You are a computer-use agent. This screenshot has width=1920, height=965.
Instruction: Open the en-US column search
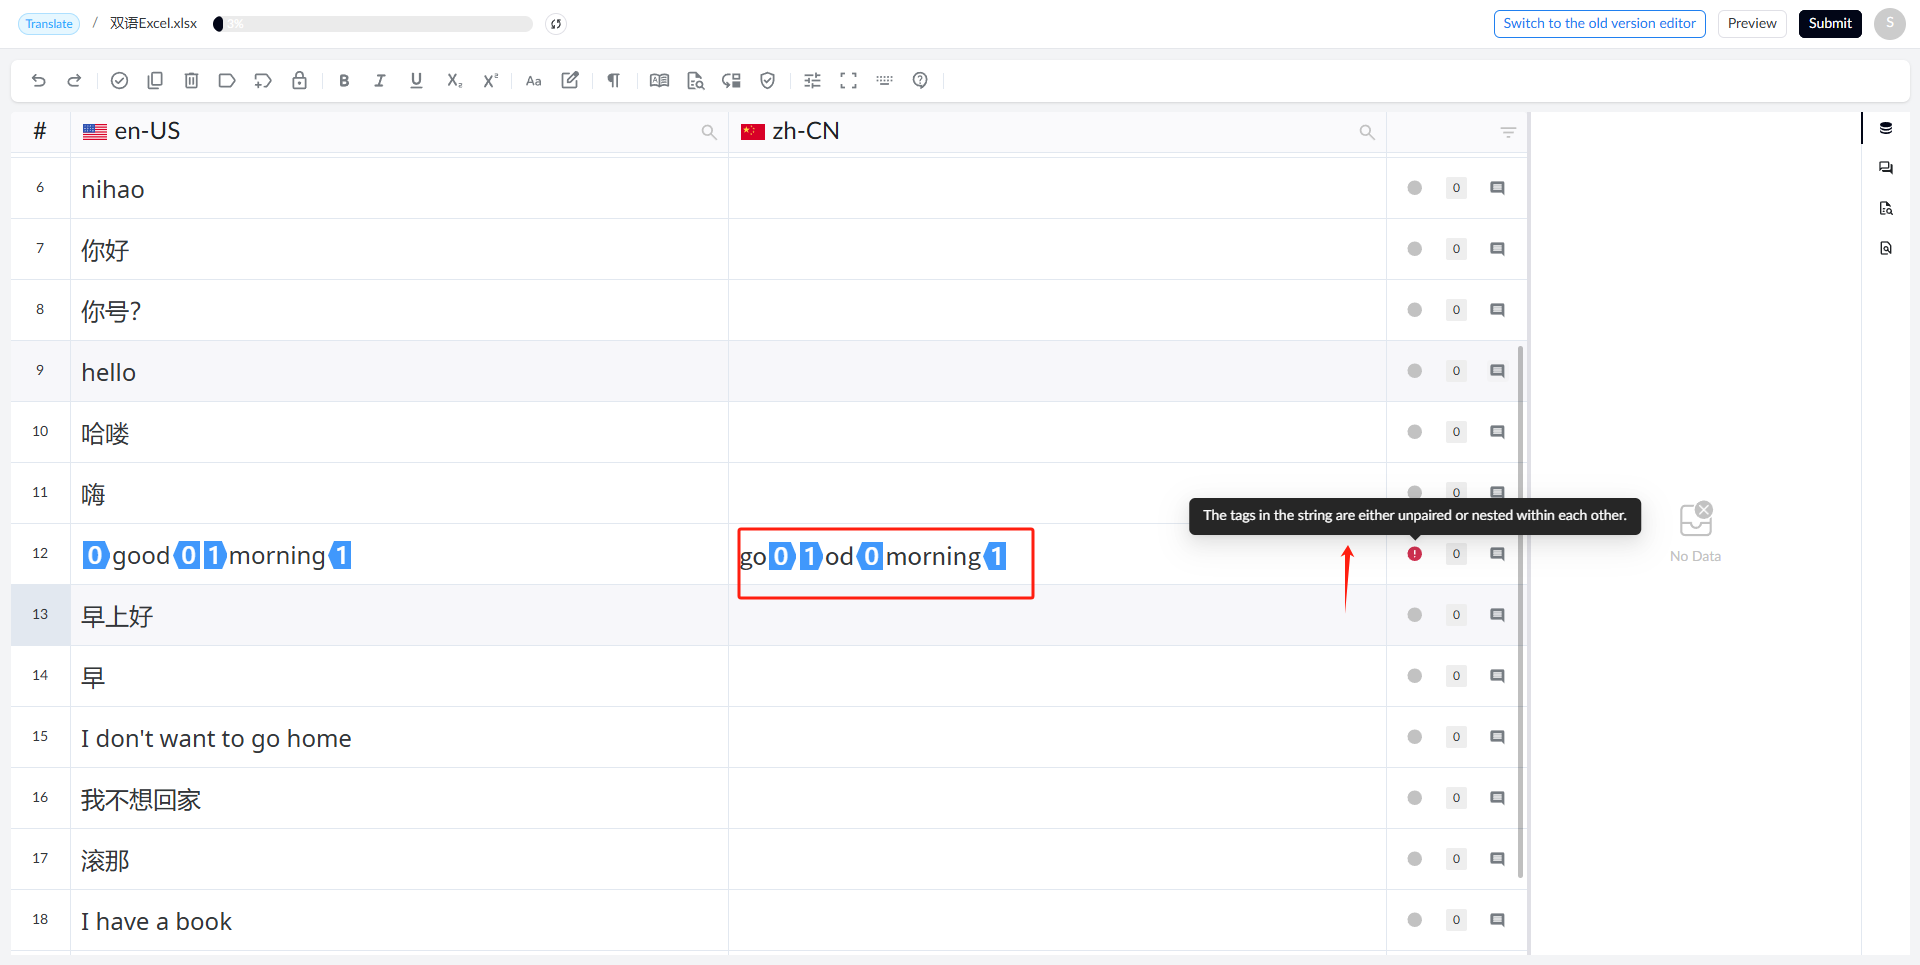[709, 132]
